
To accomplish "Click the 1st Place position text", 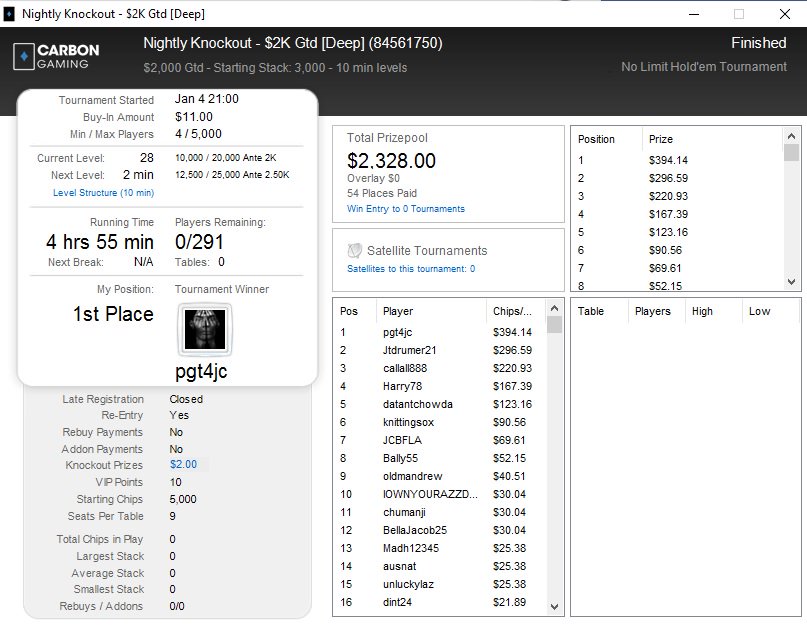I will point(113,314).
